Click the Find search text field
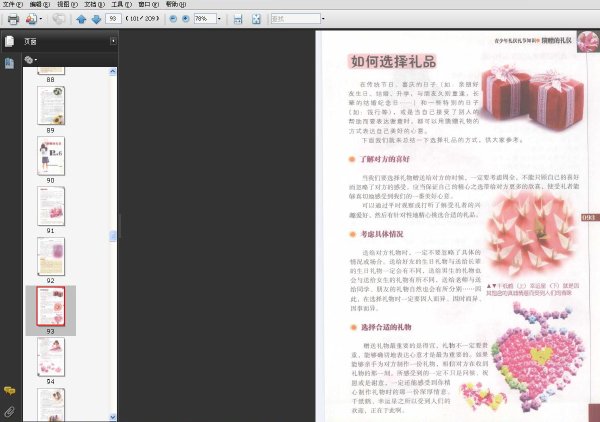Viewport: 600px width, 422px height. (295, 18)
